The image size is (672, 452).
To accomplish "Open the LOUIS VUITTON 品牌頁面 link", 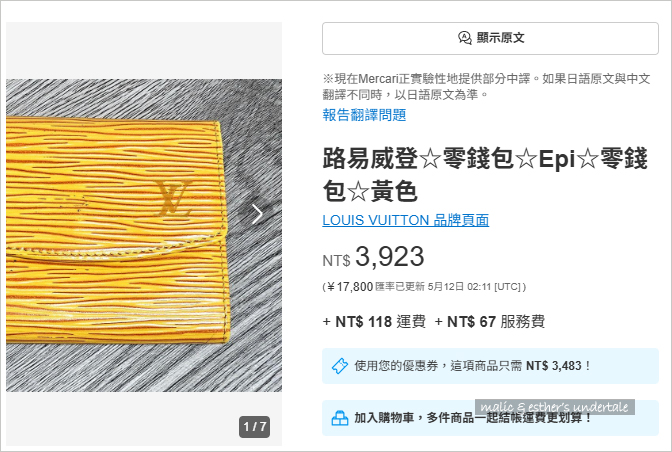I will click(405, 220).
